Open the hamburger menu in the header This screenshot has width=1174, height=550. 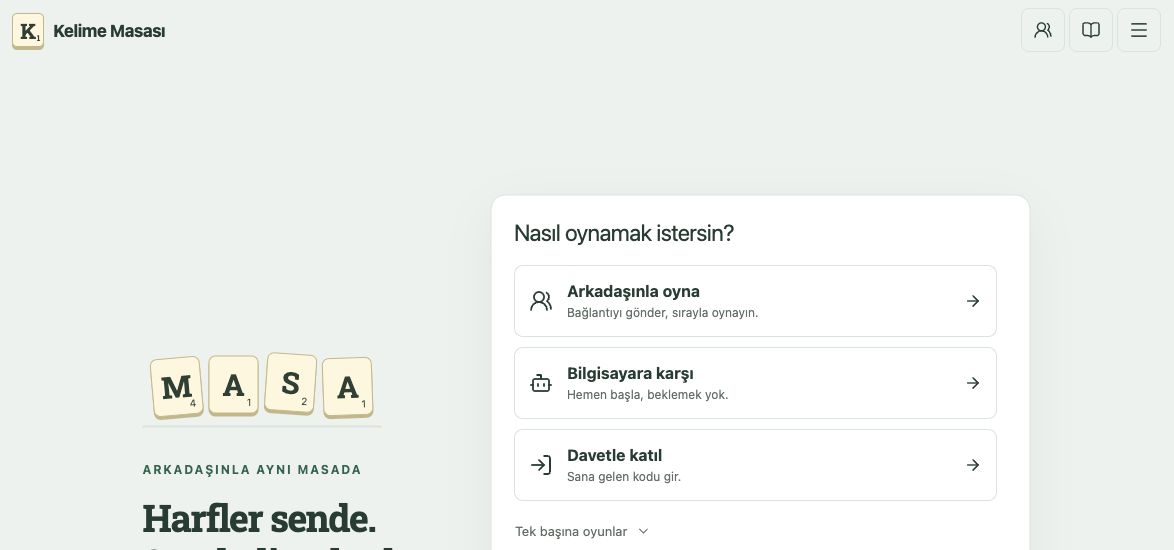pos(1138,30)
